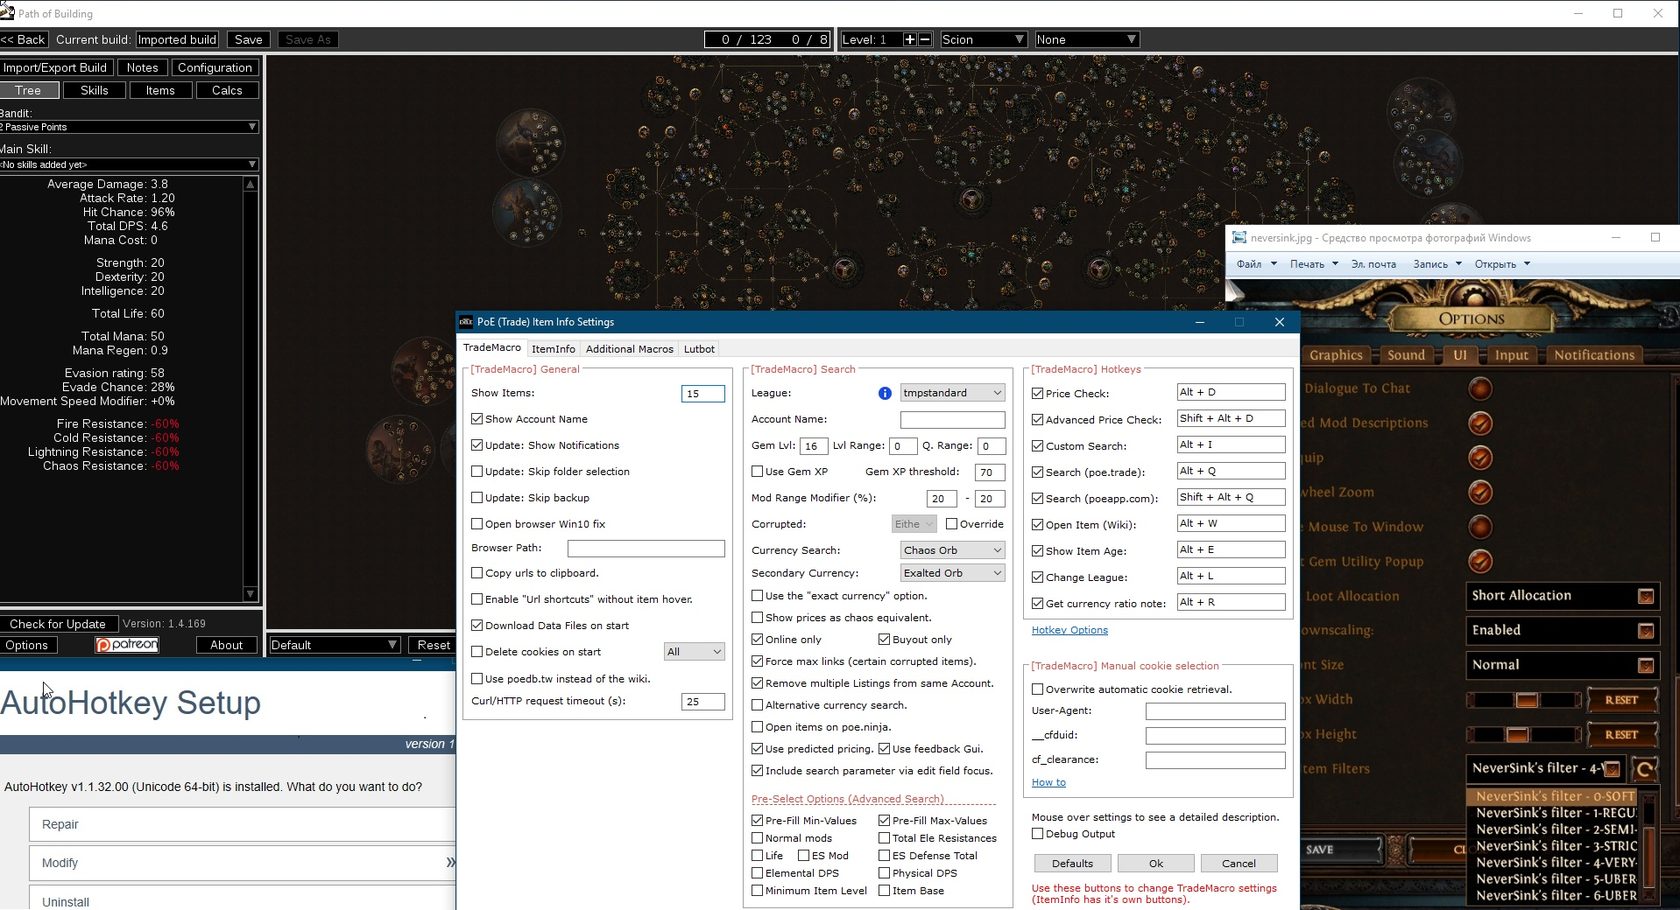Adjust the Box Height slider handle
This screenshot has height=910, width=1680.
point(1517,735)
